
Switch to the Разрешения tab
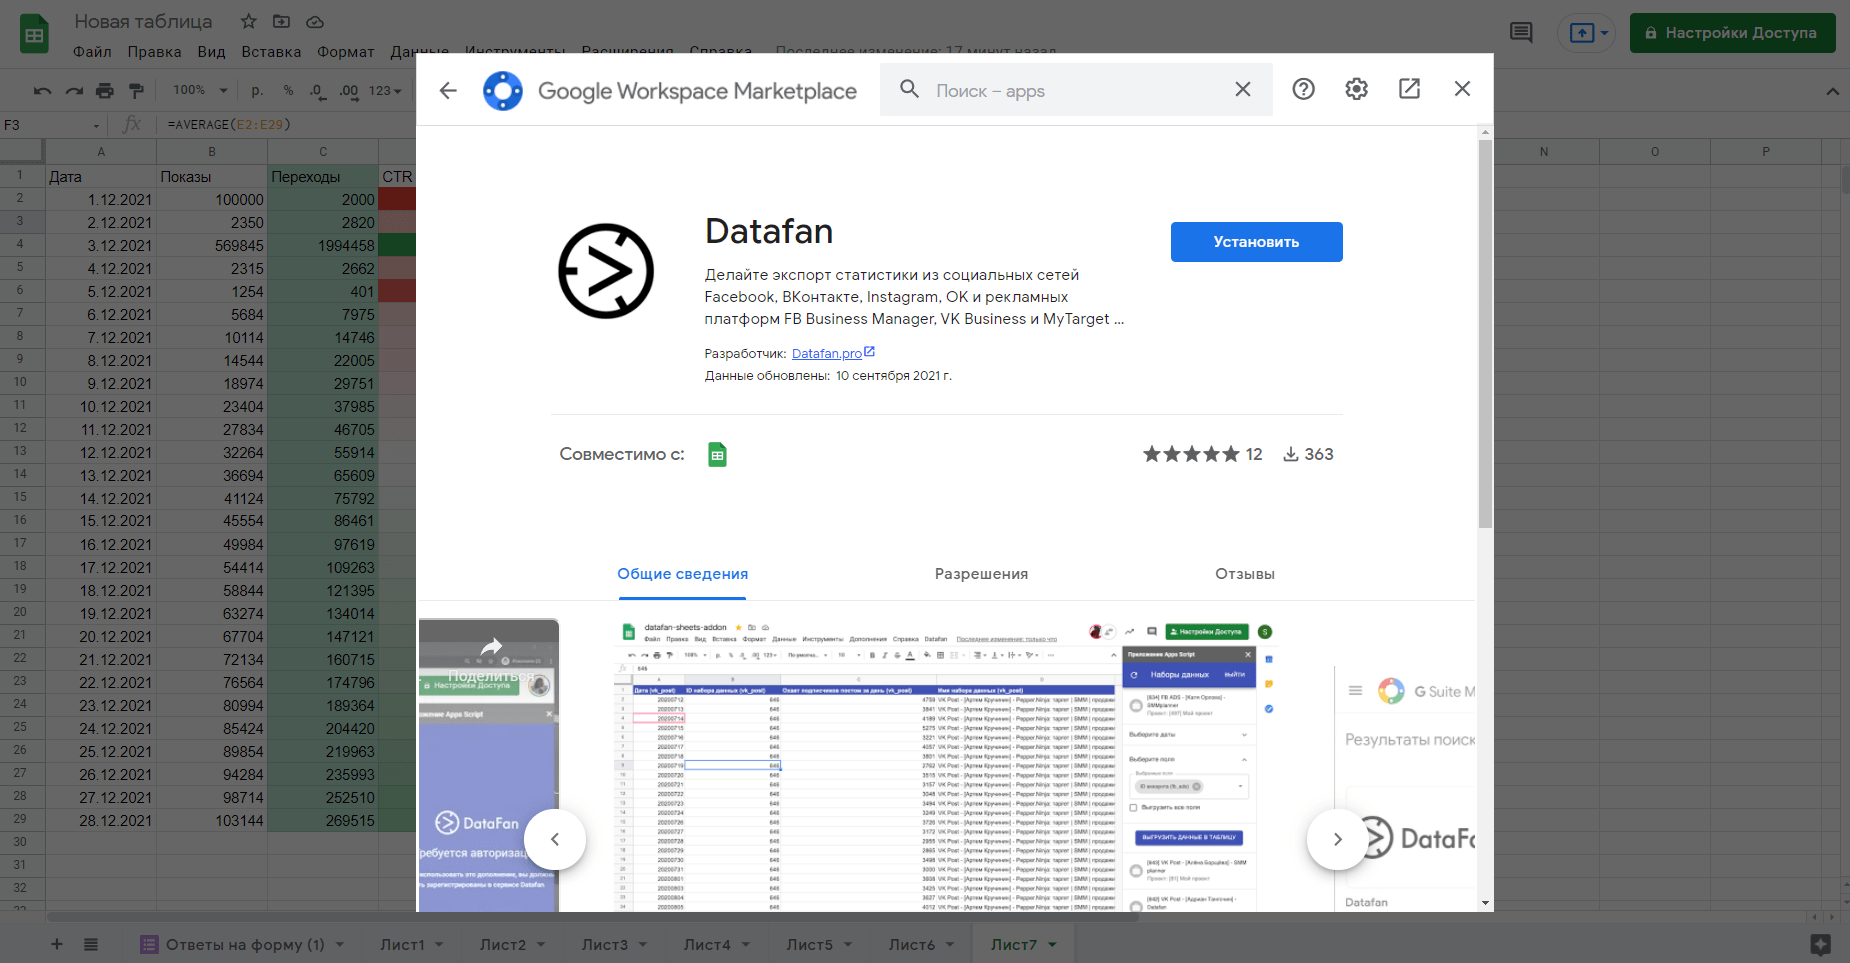tap(981, 574)
